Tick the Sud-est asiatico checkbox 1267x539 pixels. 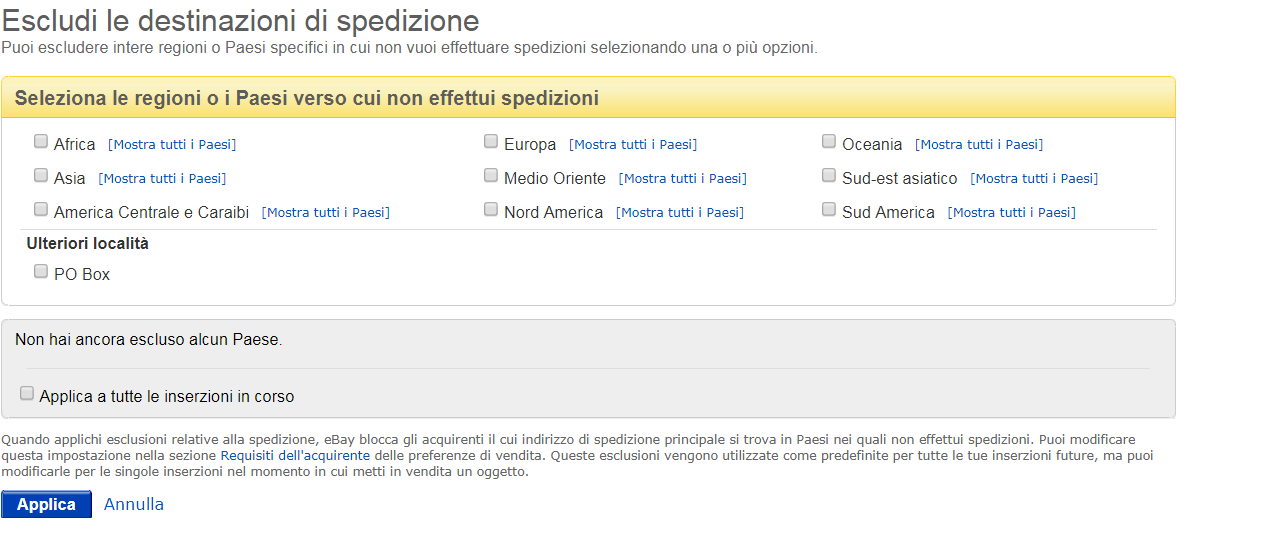pyautogui.click(x=829, y=176)
